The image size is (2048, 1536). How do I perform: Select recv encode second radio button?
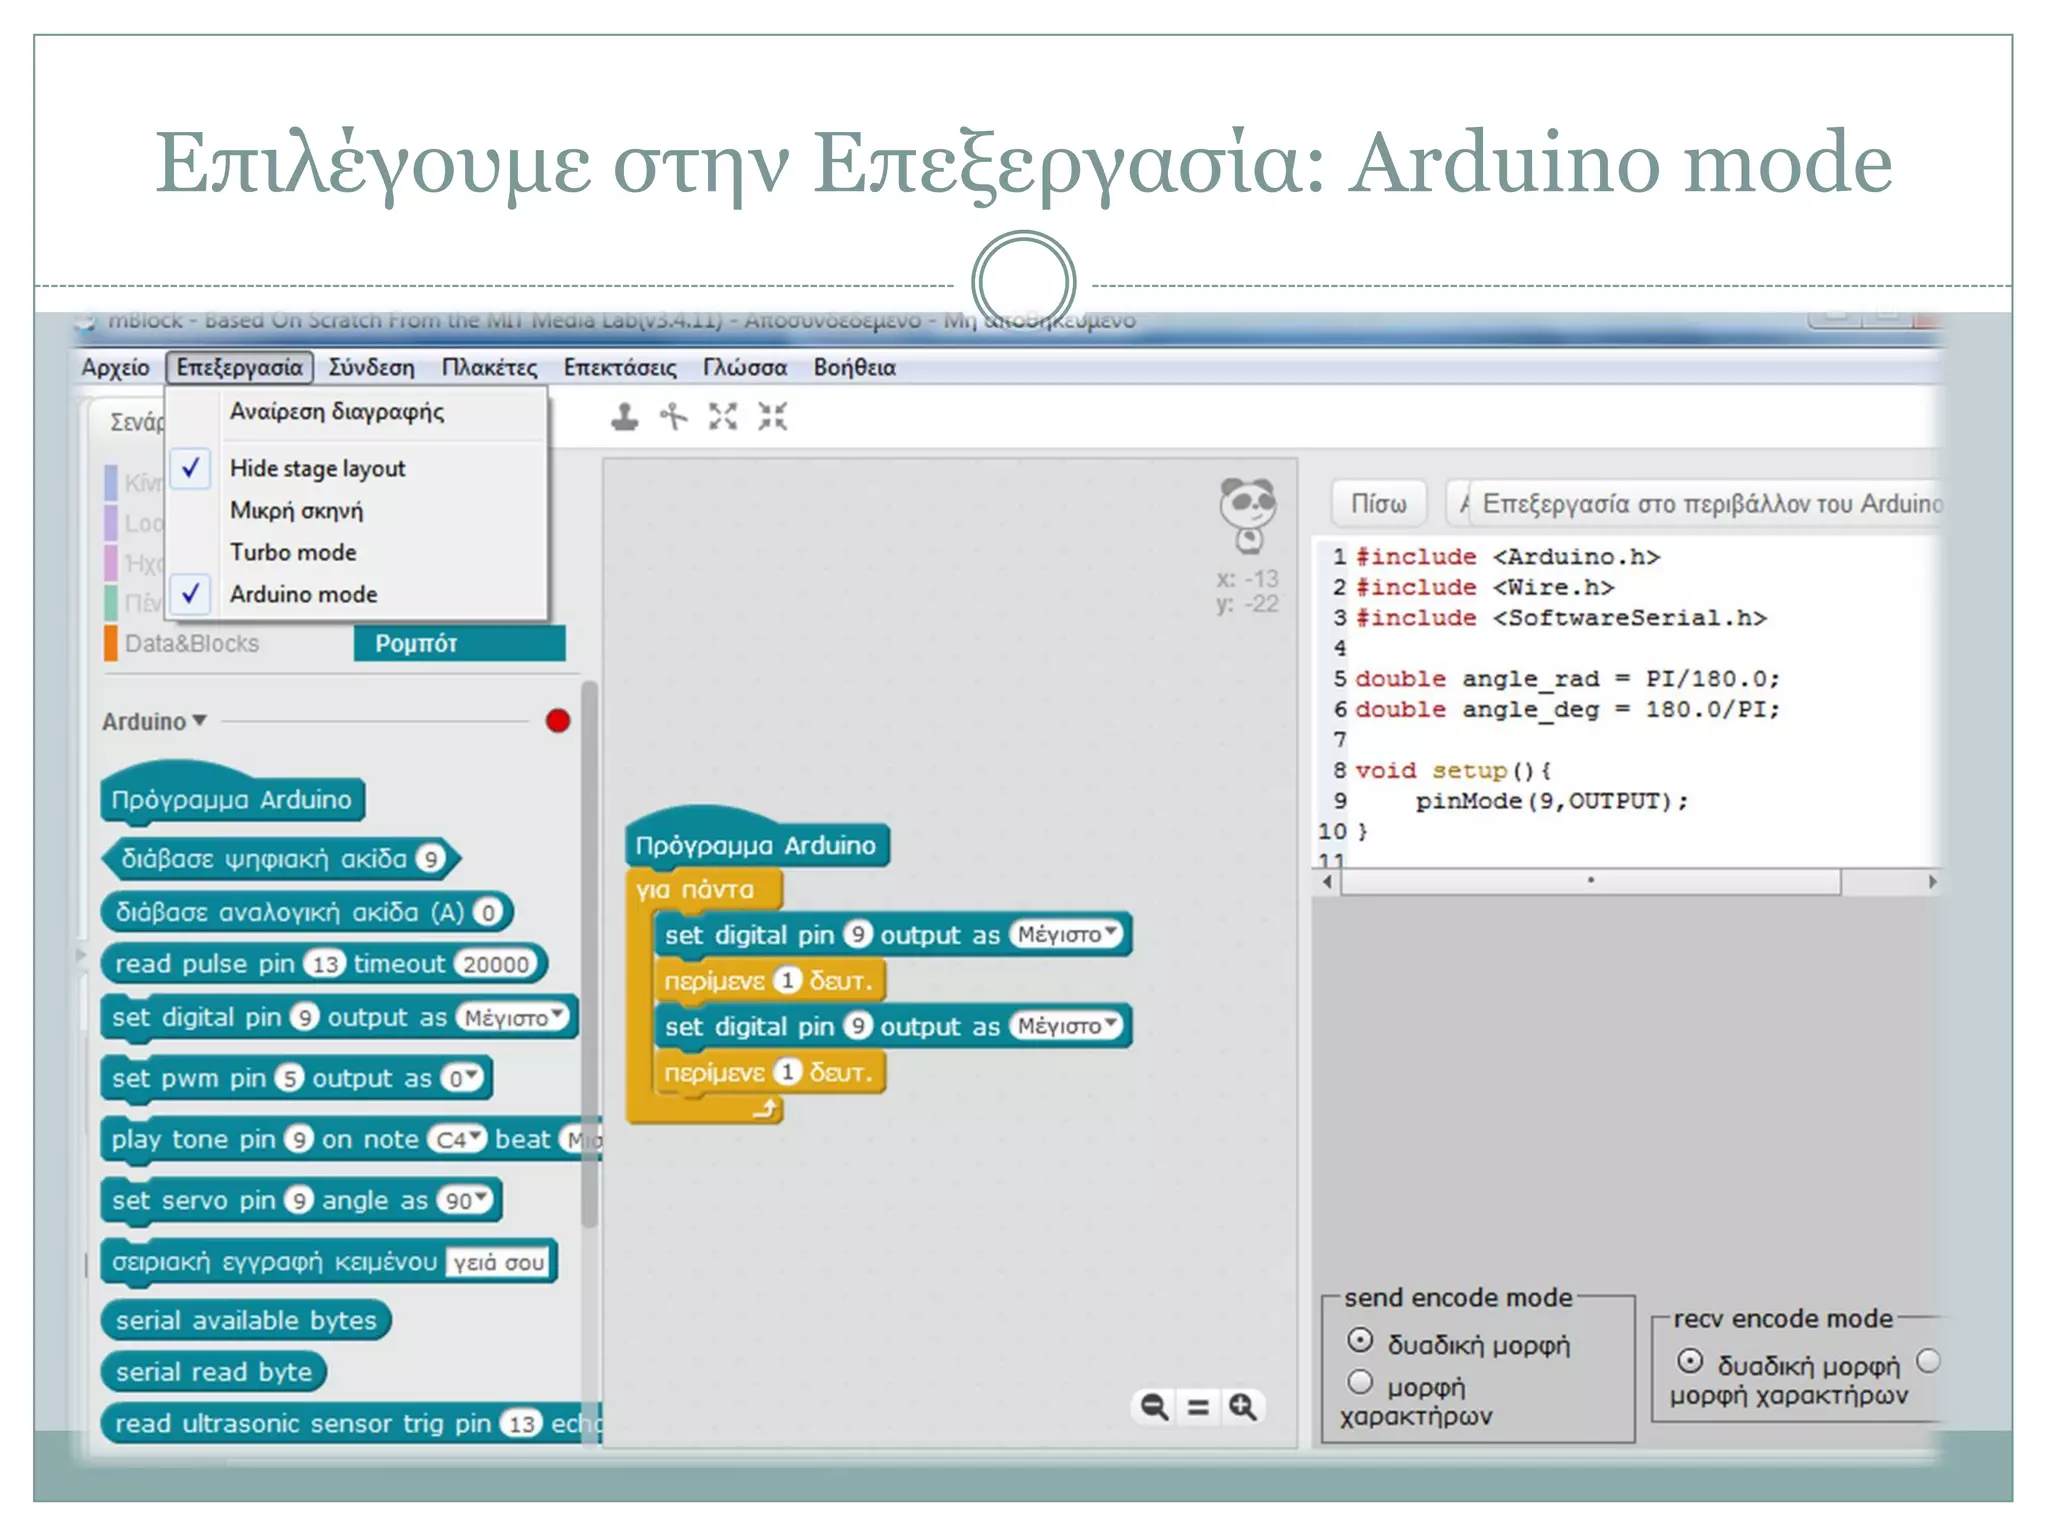1929,1361
